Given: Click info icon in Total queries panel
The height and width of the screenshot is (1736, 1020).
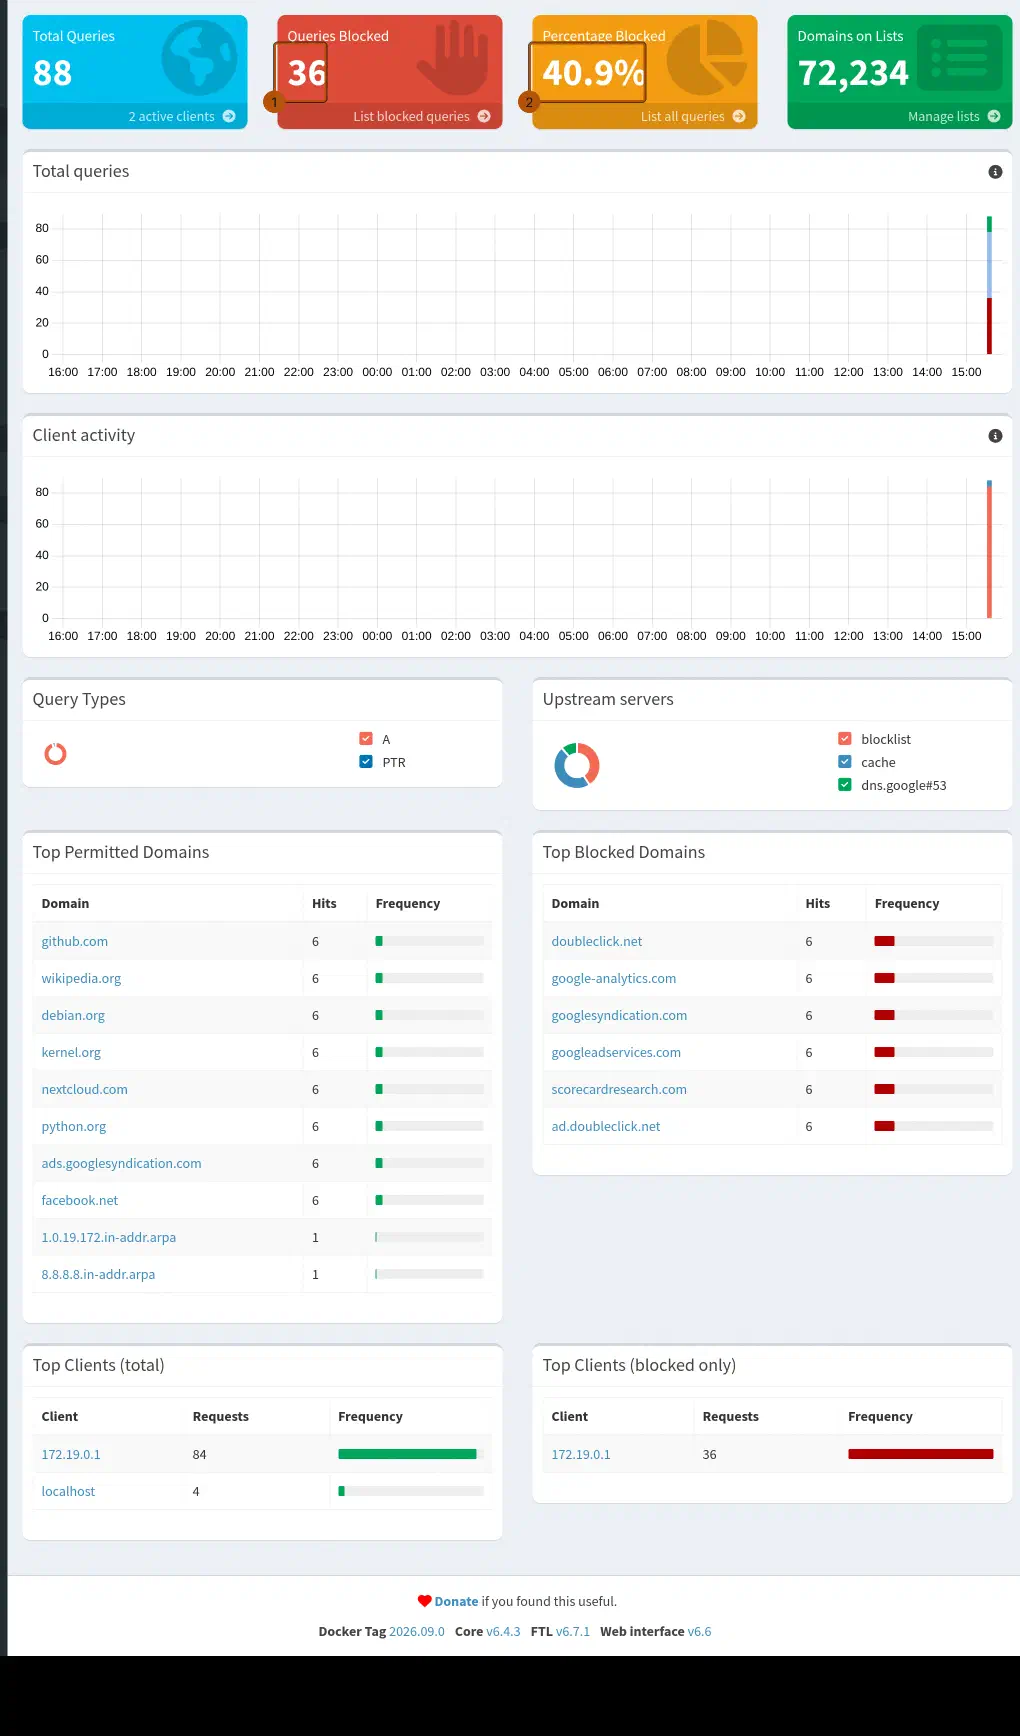Looking at the screenshot, I should point(995,172).
